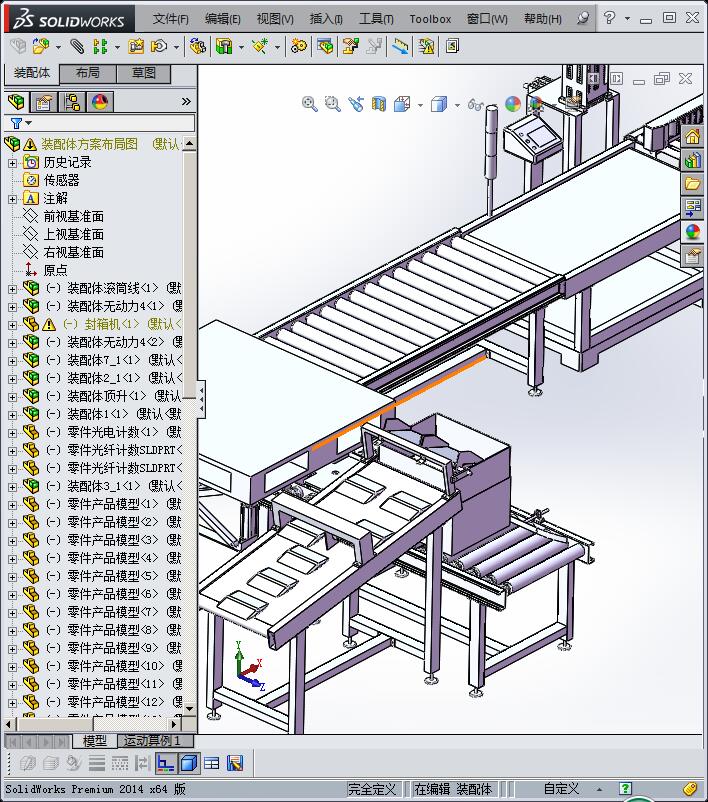Click the Insert Components icon in assembly toolbar
This screenshot has height=802, width=708.
(x=41, y=47)
